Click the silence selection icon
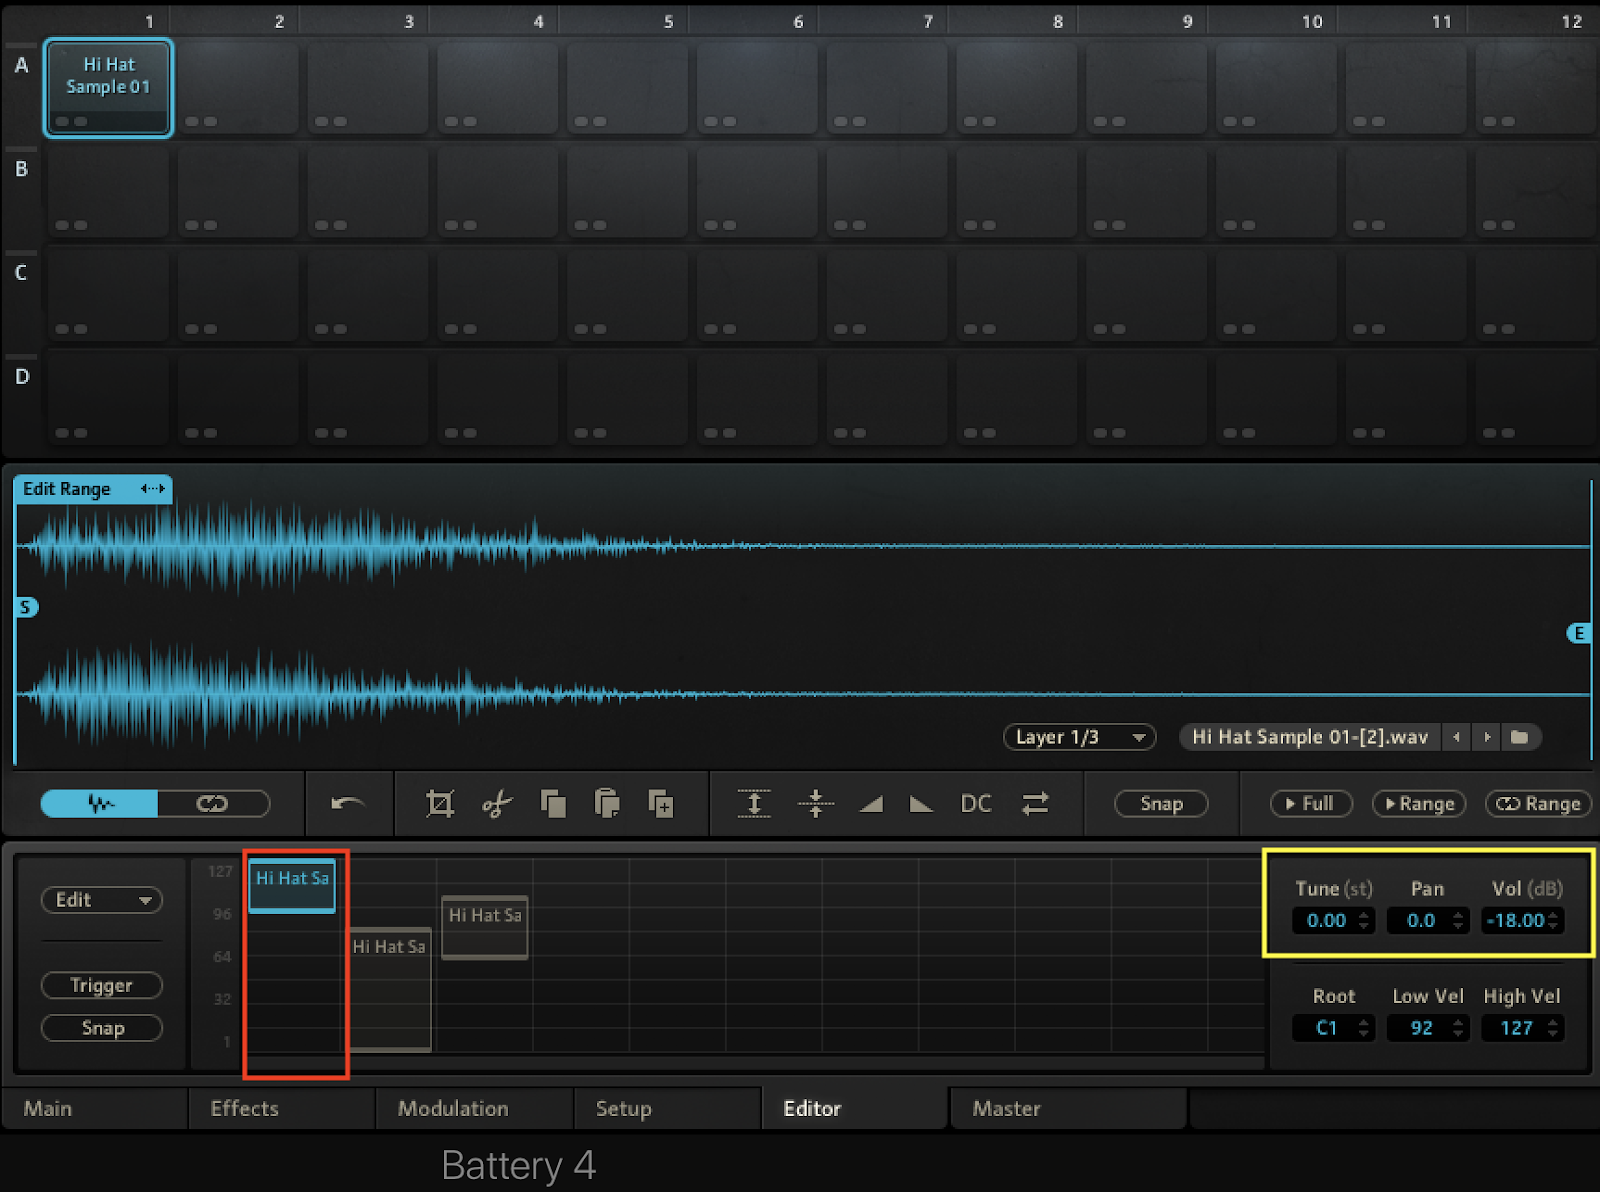Image resolution: width=1600 pixels, height=1192 pixels. (x=816, y=803)
